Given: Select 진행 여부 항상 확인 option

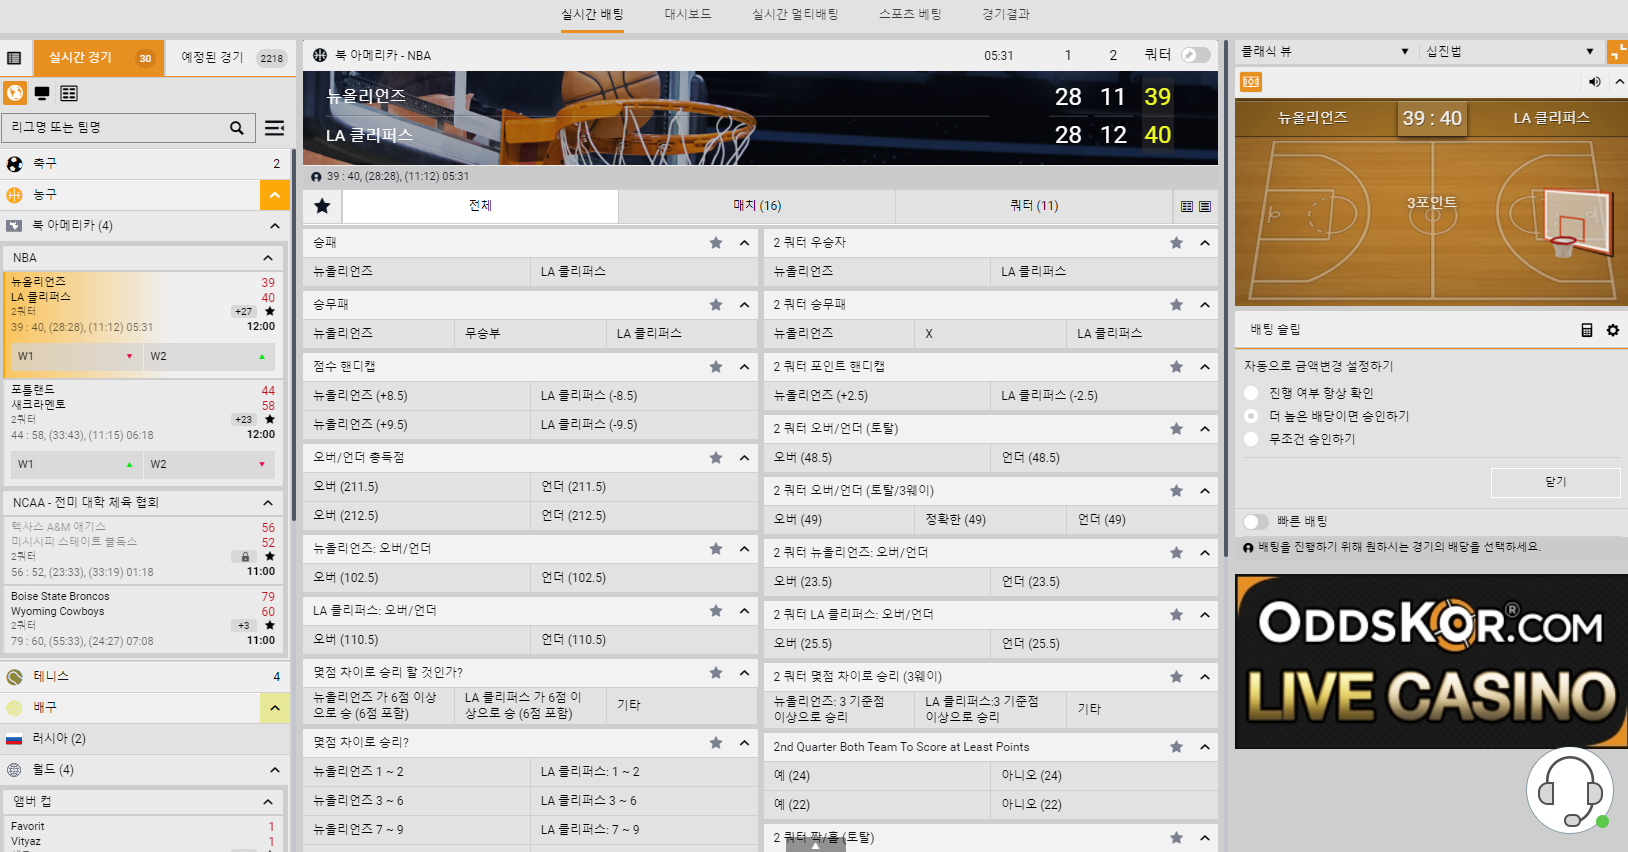Looking at the screenshot, I should tap(1251, 393).
